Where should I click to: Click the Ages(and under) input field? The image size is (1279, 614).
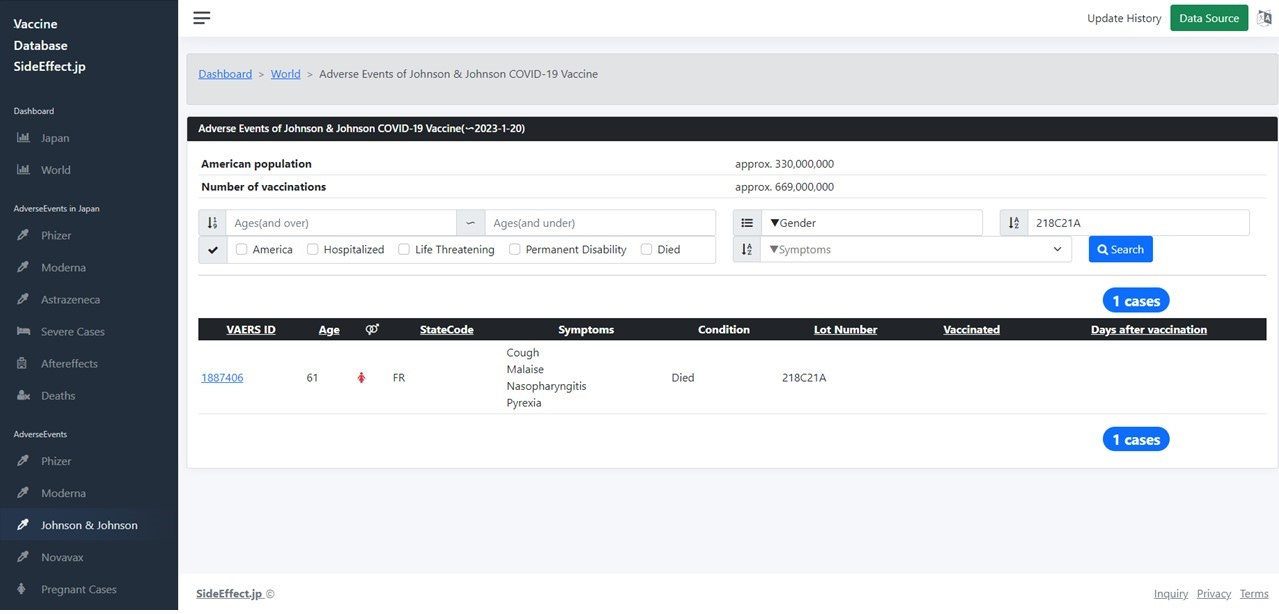(x=600, y=223)
